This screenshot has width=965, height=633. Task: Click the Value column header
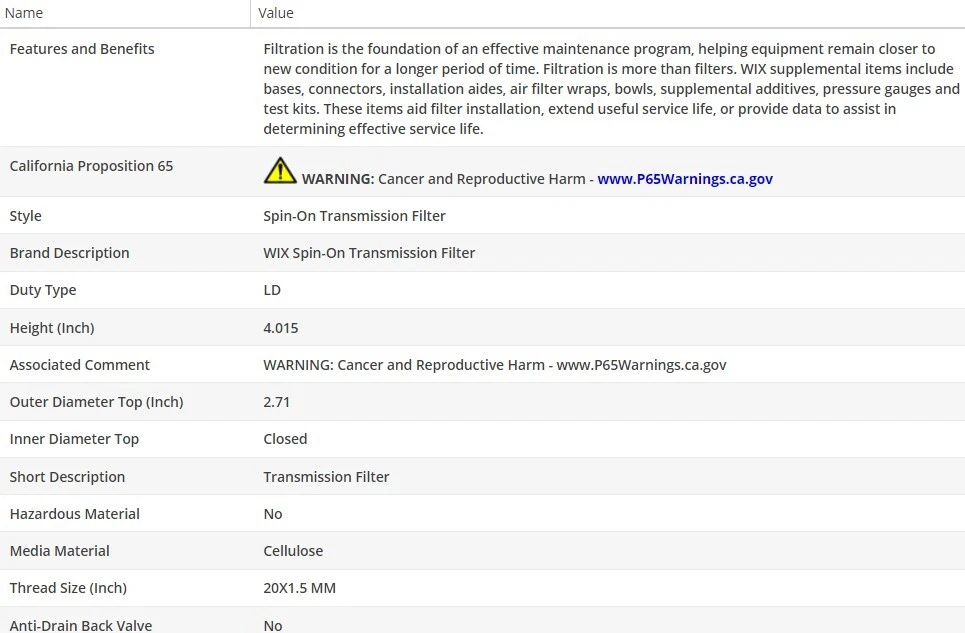click(x=276, y=13)
